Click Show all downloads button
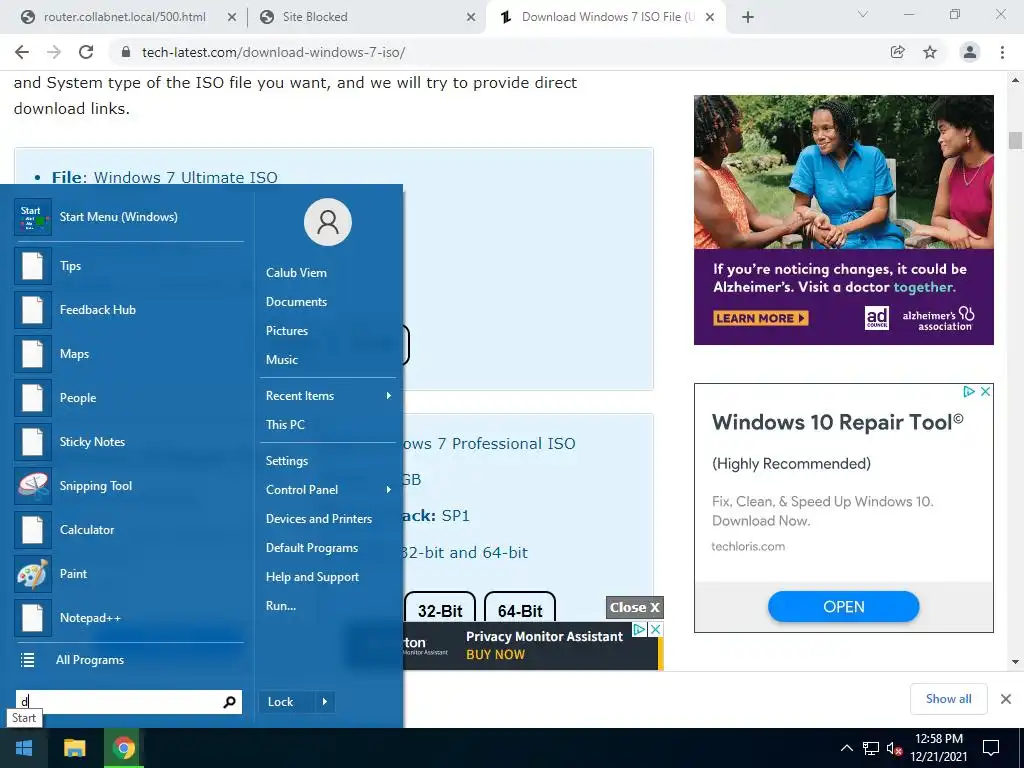 coord(948,699)
